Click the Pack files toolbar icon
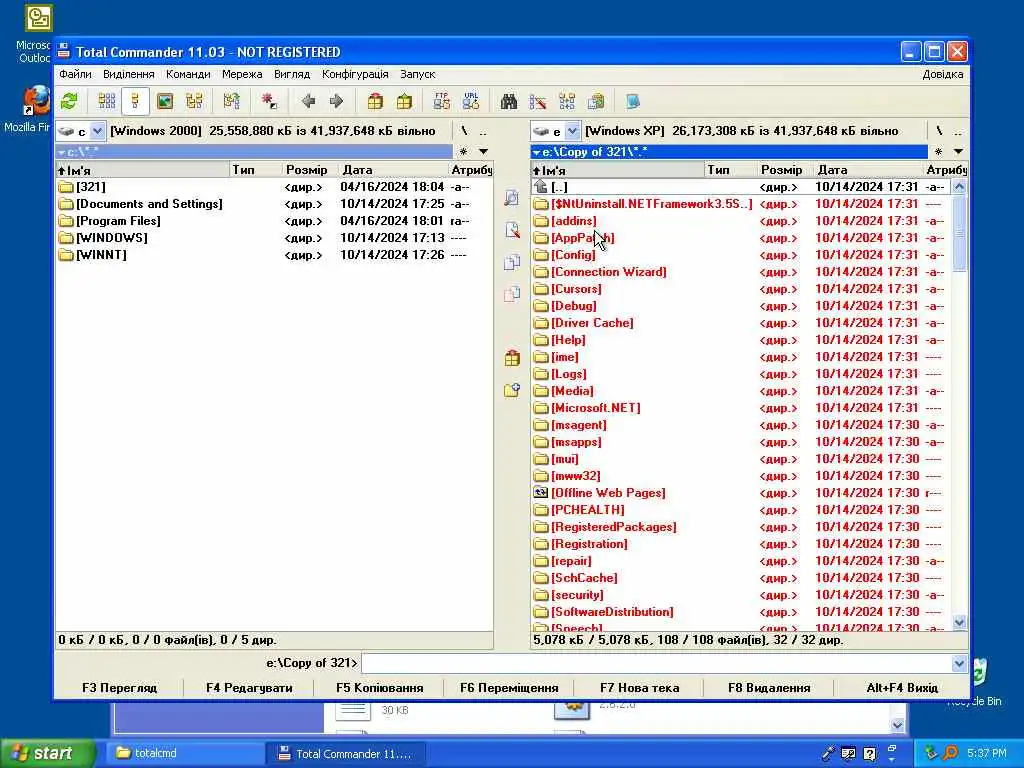 [x=375, y=101]
